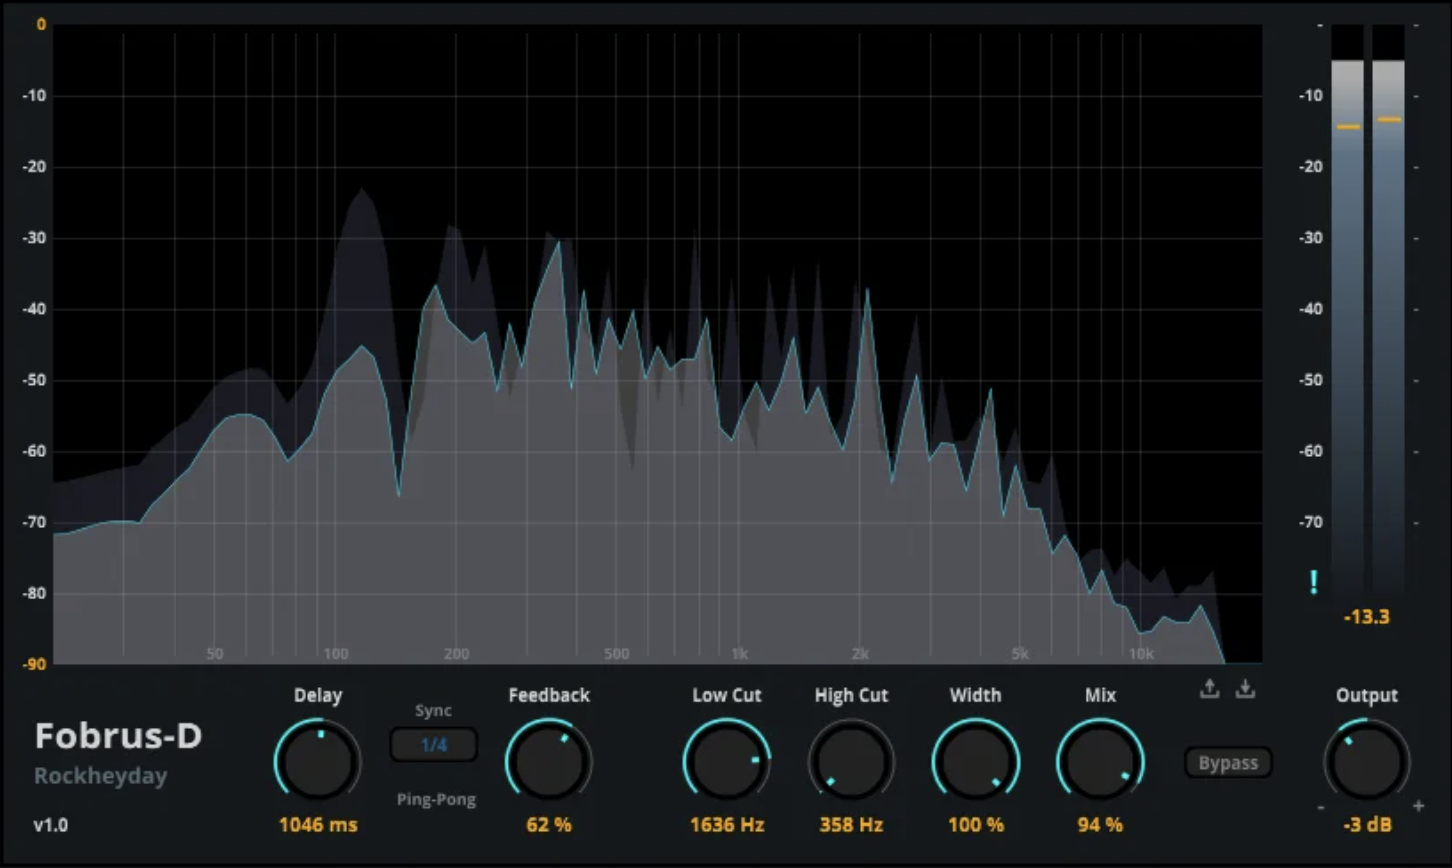Viewport: 1452px width, 868px height.
Task: Click the Delay label text
Action: [318, 695]
